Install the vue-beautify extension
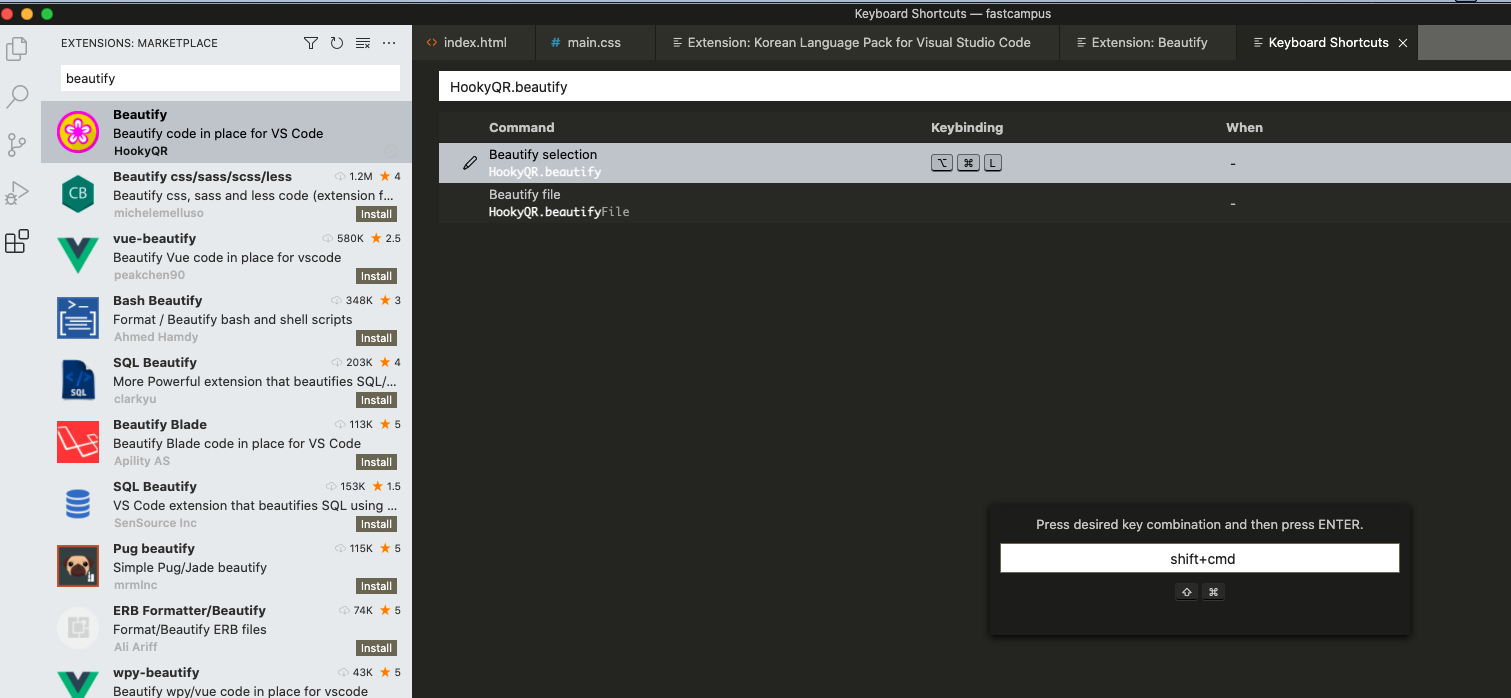Image resolution: width=1511 pixels, height=698 pixels. point(376,276)
